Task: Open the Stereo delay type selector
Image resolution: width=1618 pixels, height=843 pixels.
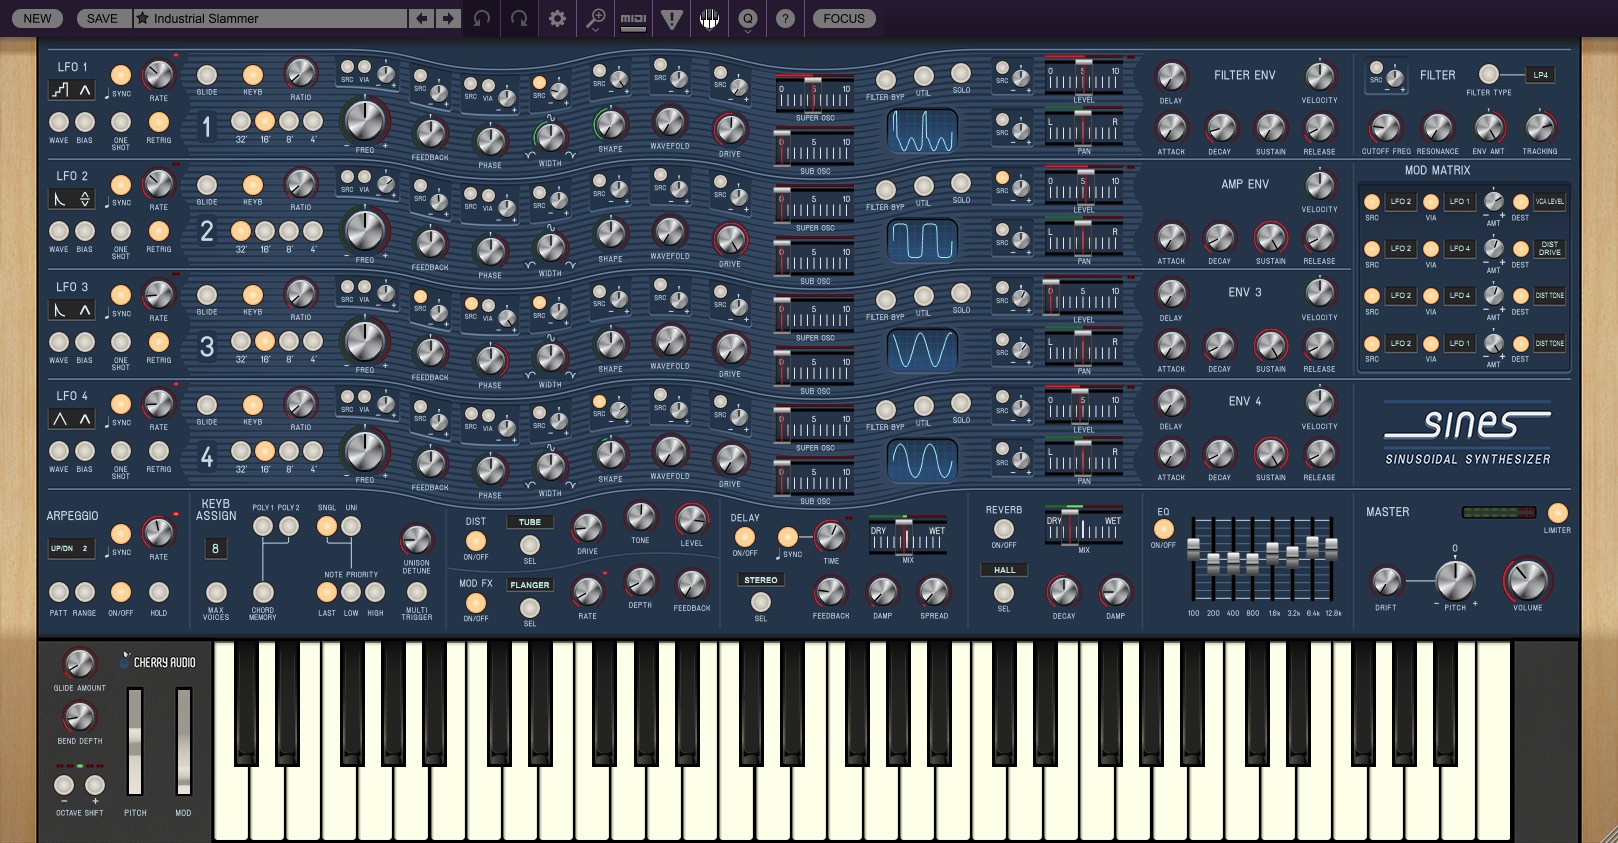Action: (x=761, y=580)
